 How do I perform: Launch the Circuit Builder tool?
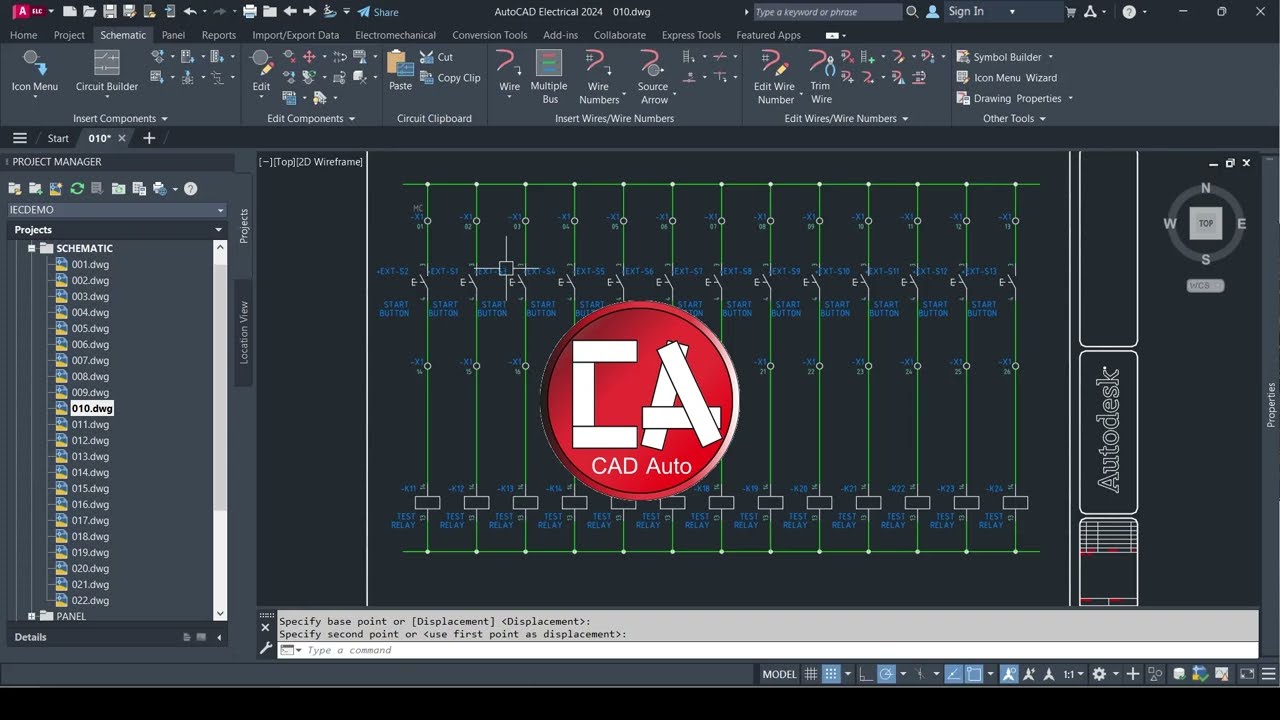click(107, 72)
